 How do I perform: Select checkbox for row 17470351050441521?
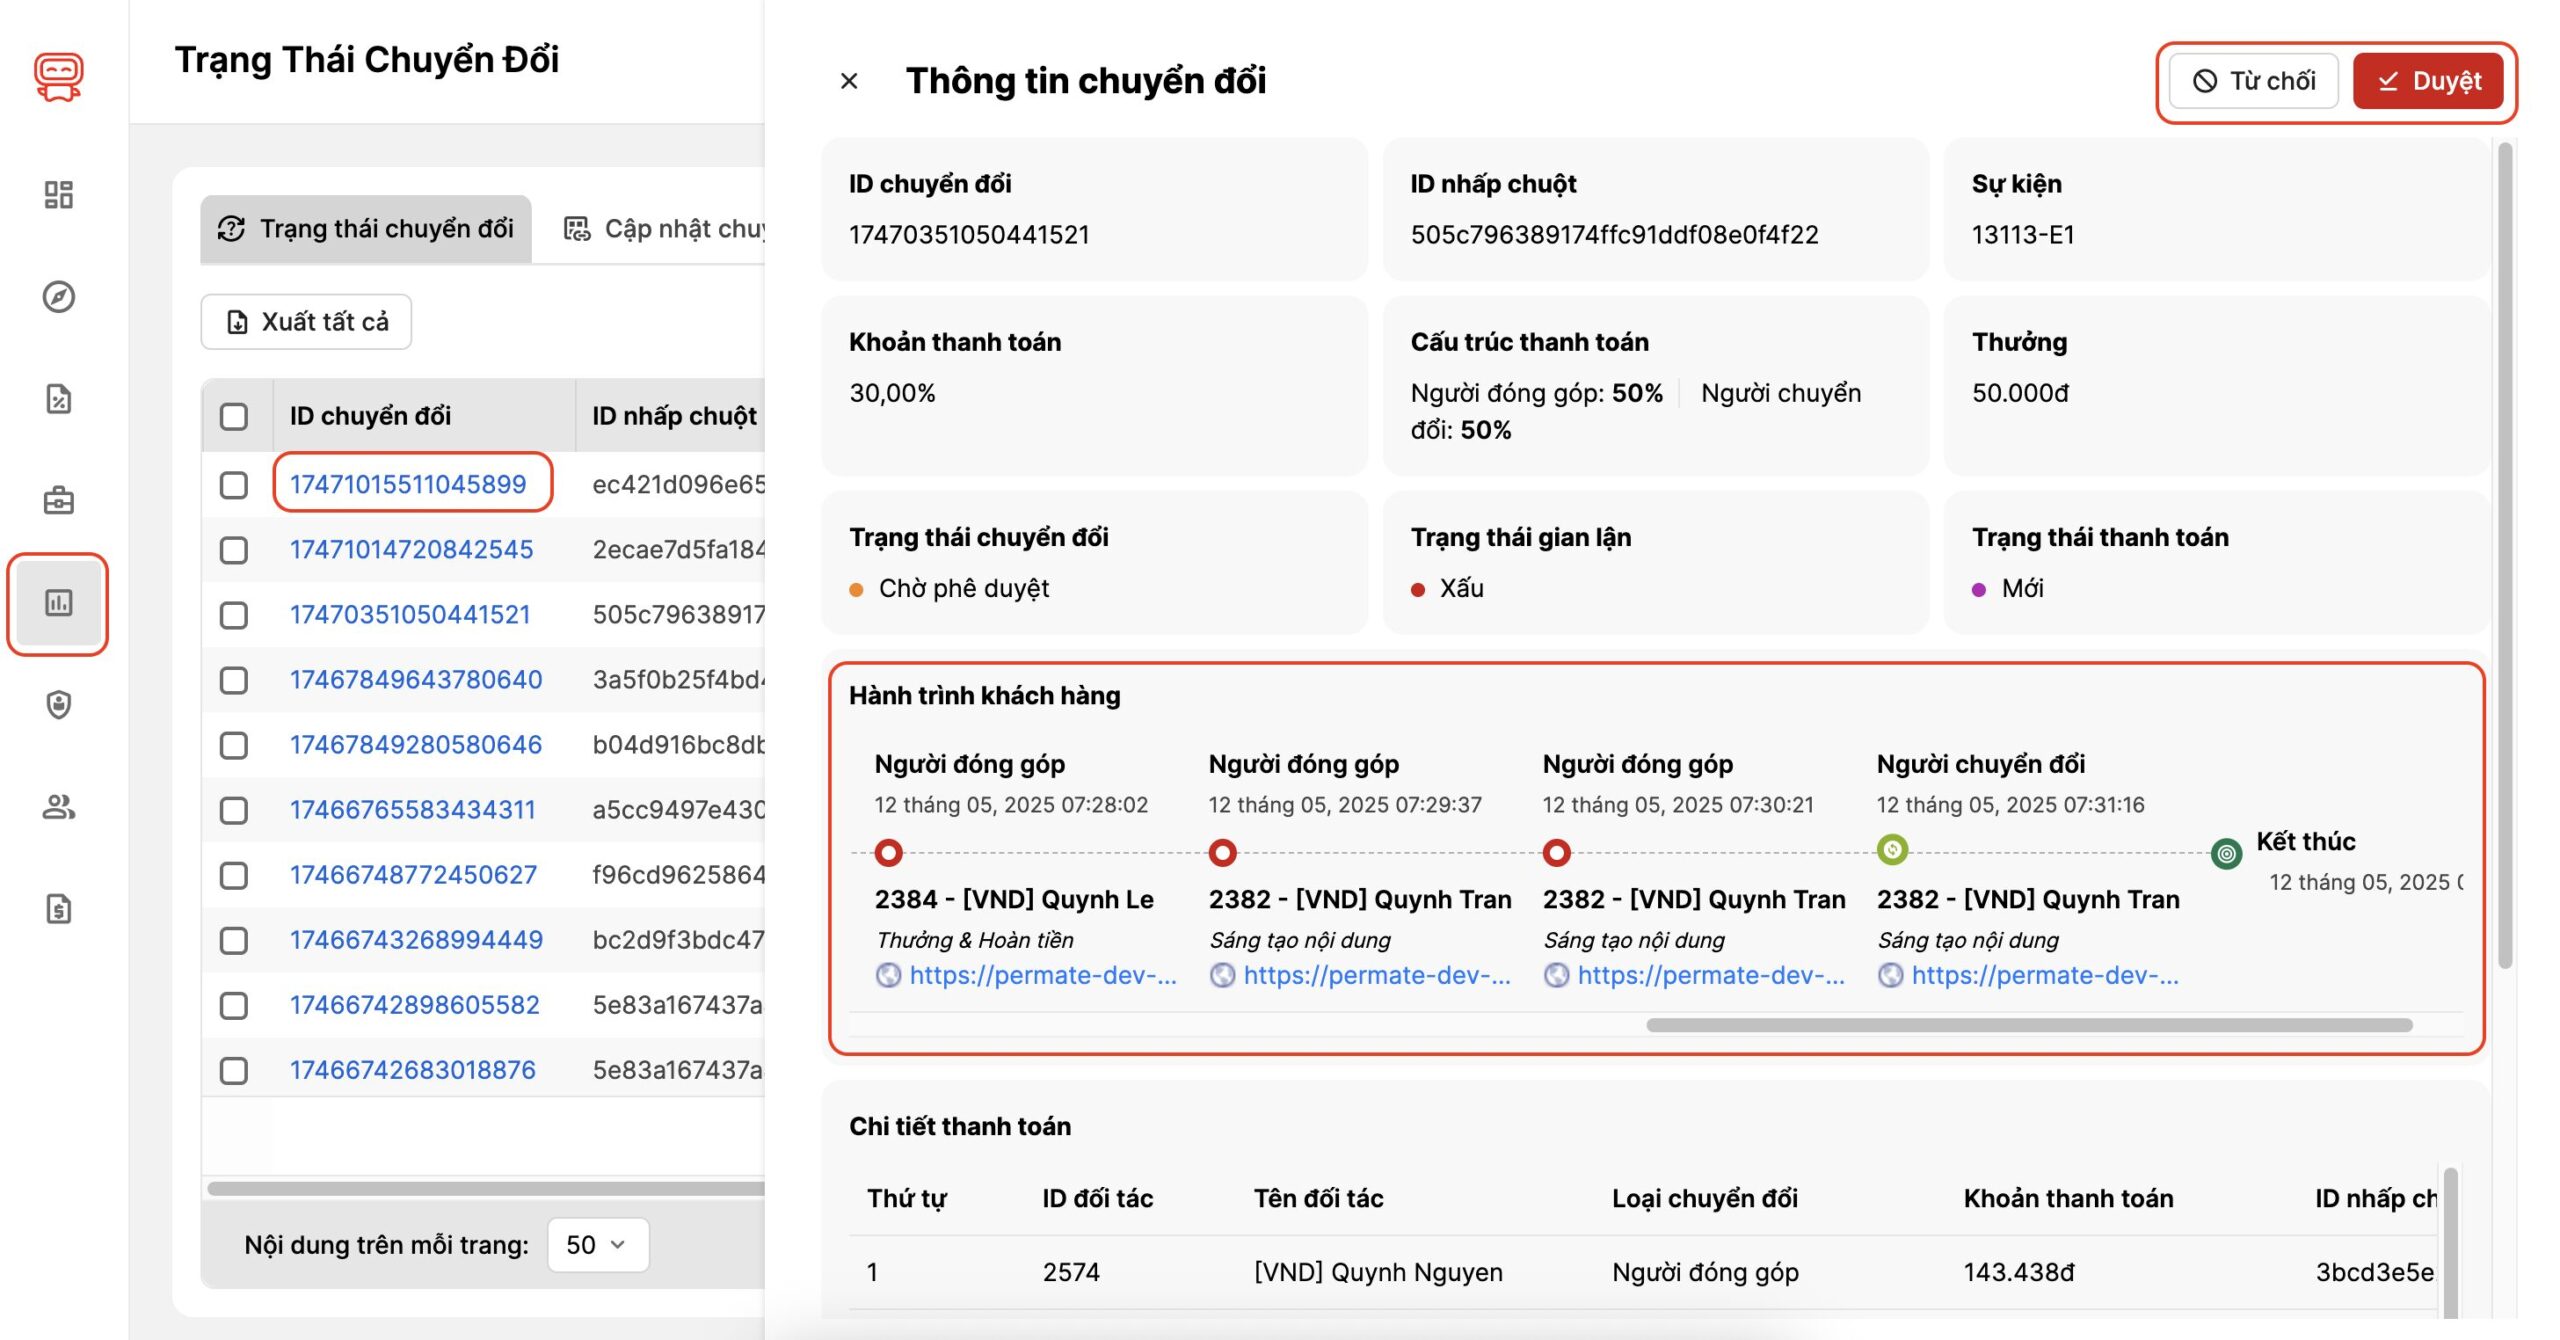[234, 615]
